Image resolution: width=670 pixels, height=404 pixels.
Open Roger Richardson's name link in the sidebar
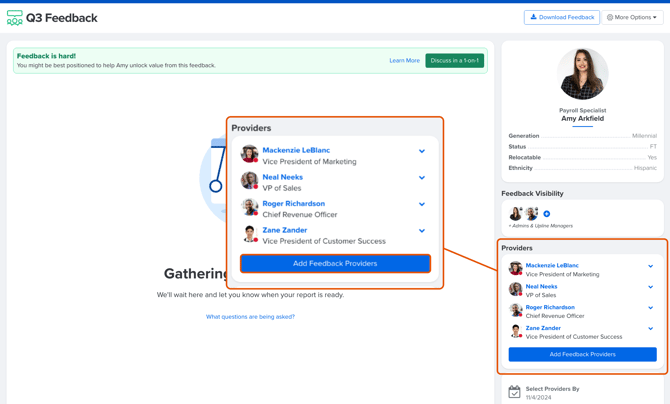coord(550,307)
